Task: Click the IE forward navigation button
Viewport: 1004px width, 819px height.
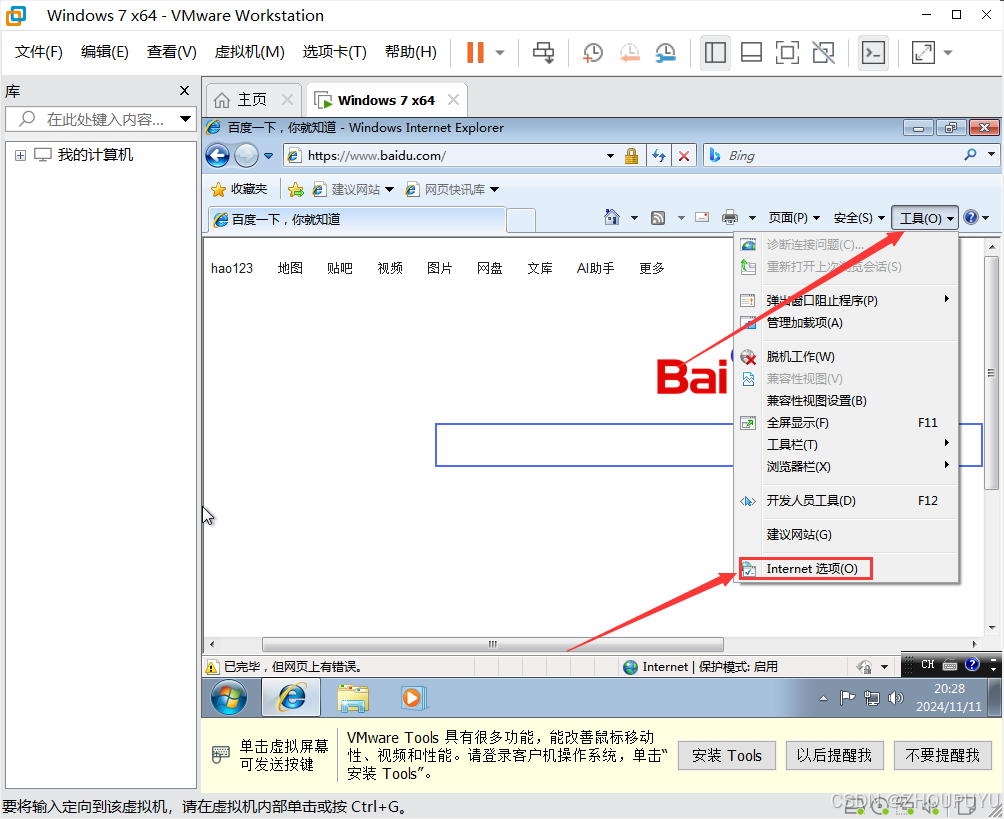Action: tap(246, 155)
